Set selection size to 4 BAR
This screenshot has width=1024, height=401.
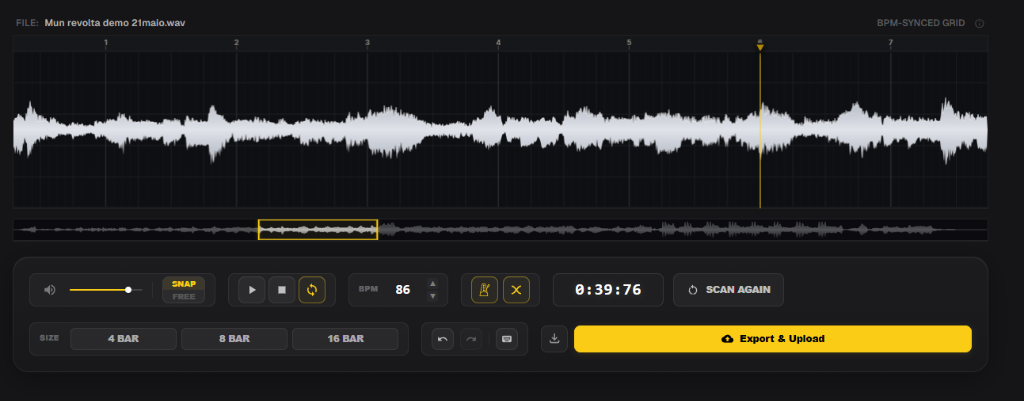123,339
